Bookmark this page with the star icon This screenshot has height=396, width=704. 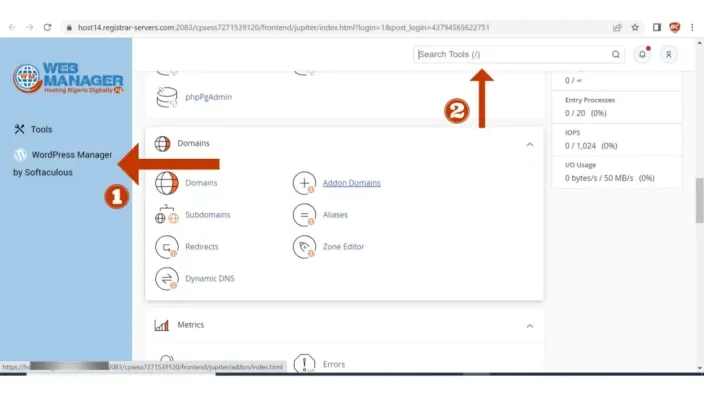tap(635, 27)
